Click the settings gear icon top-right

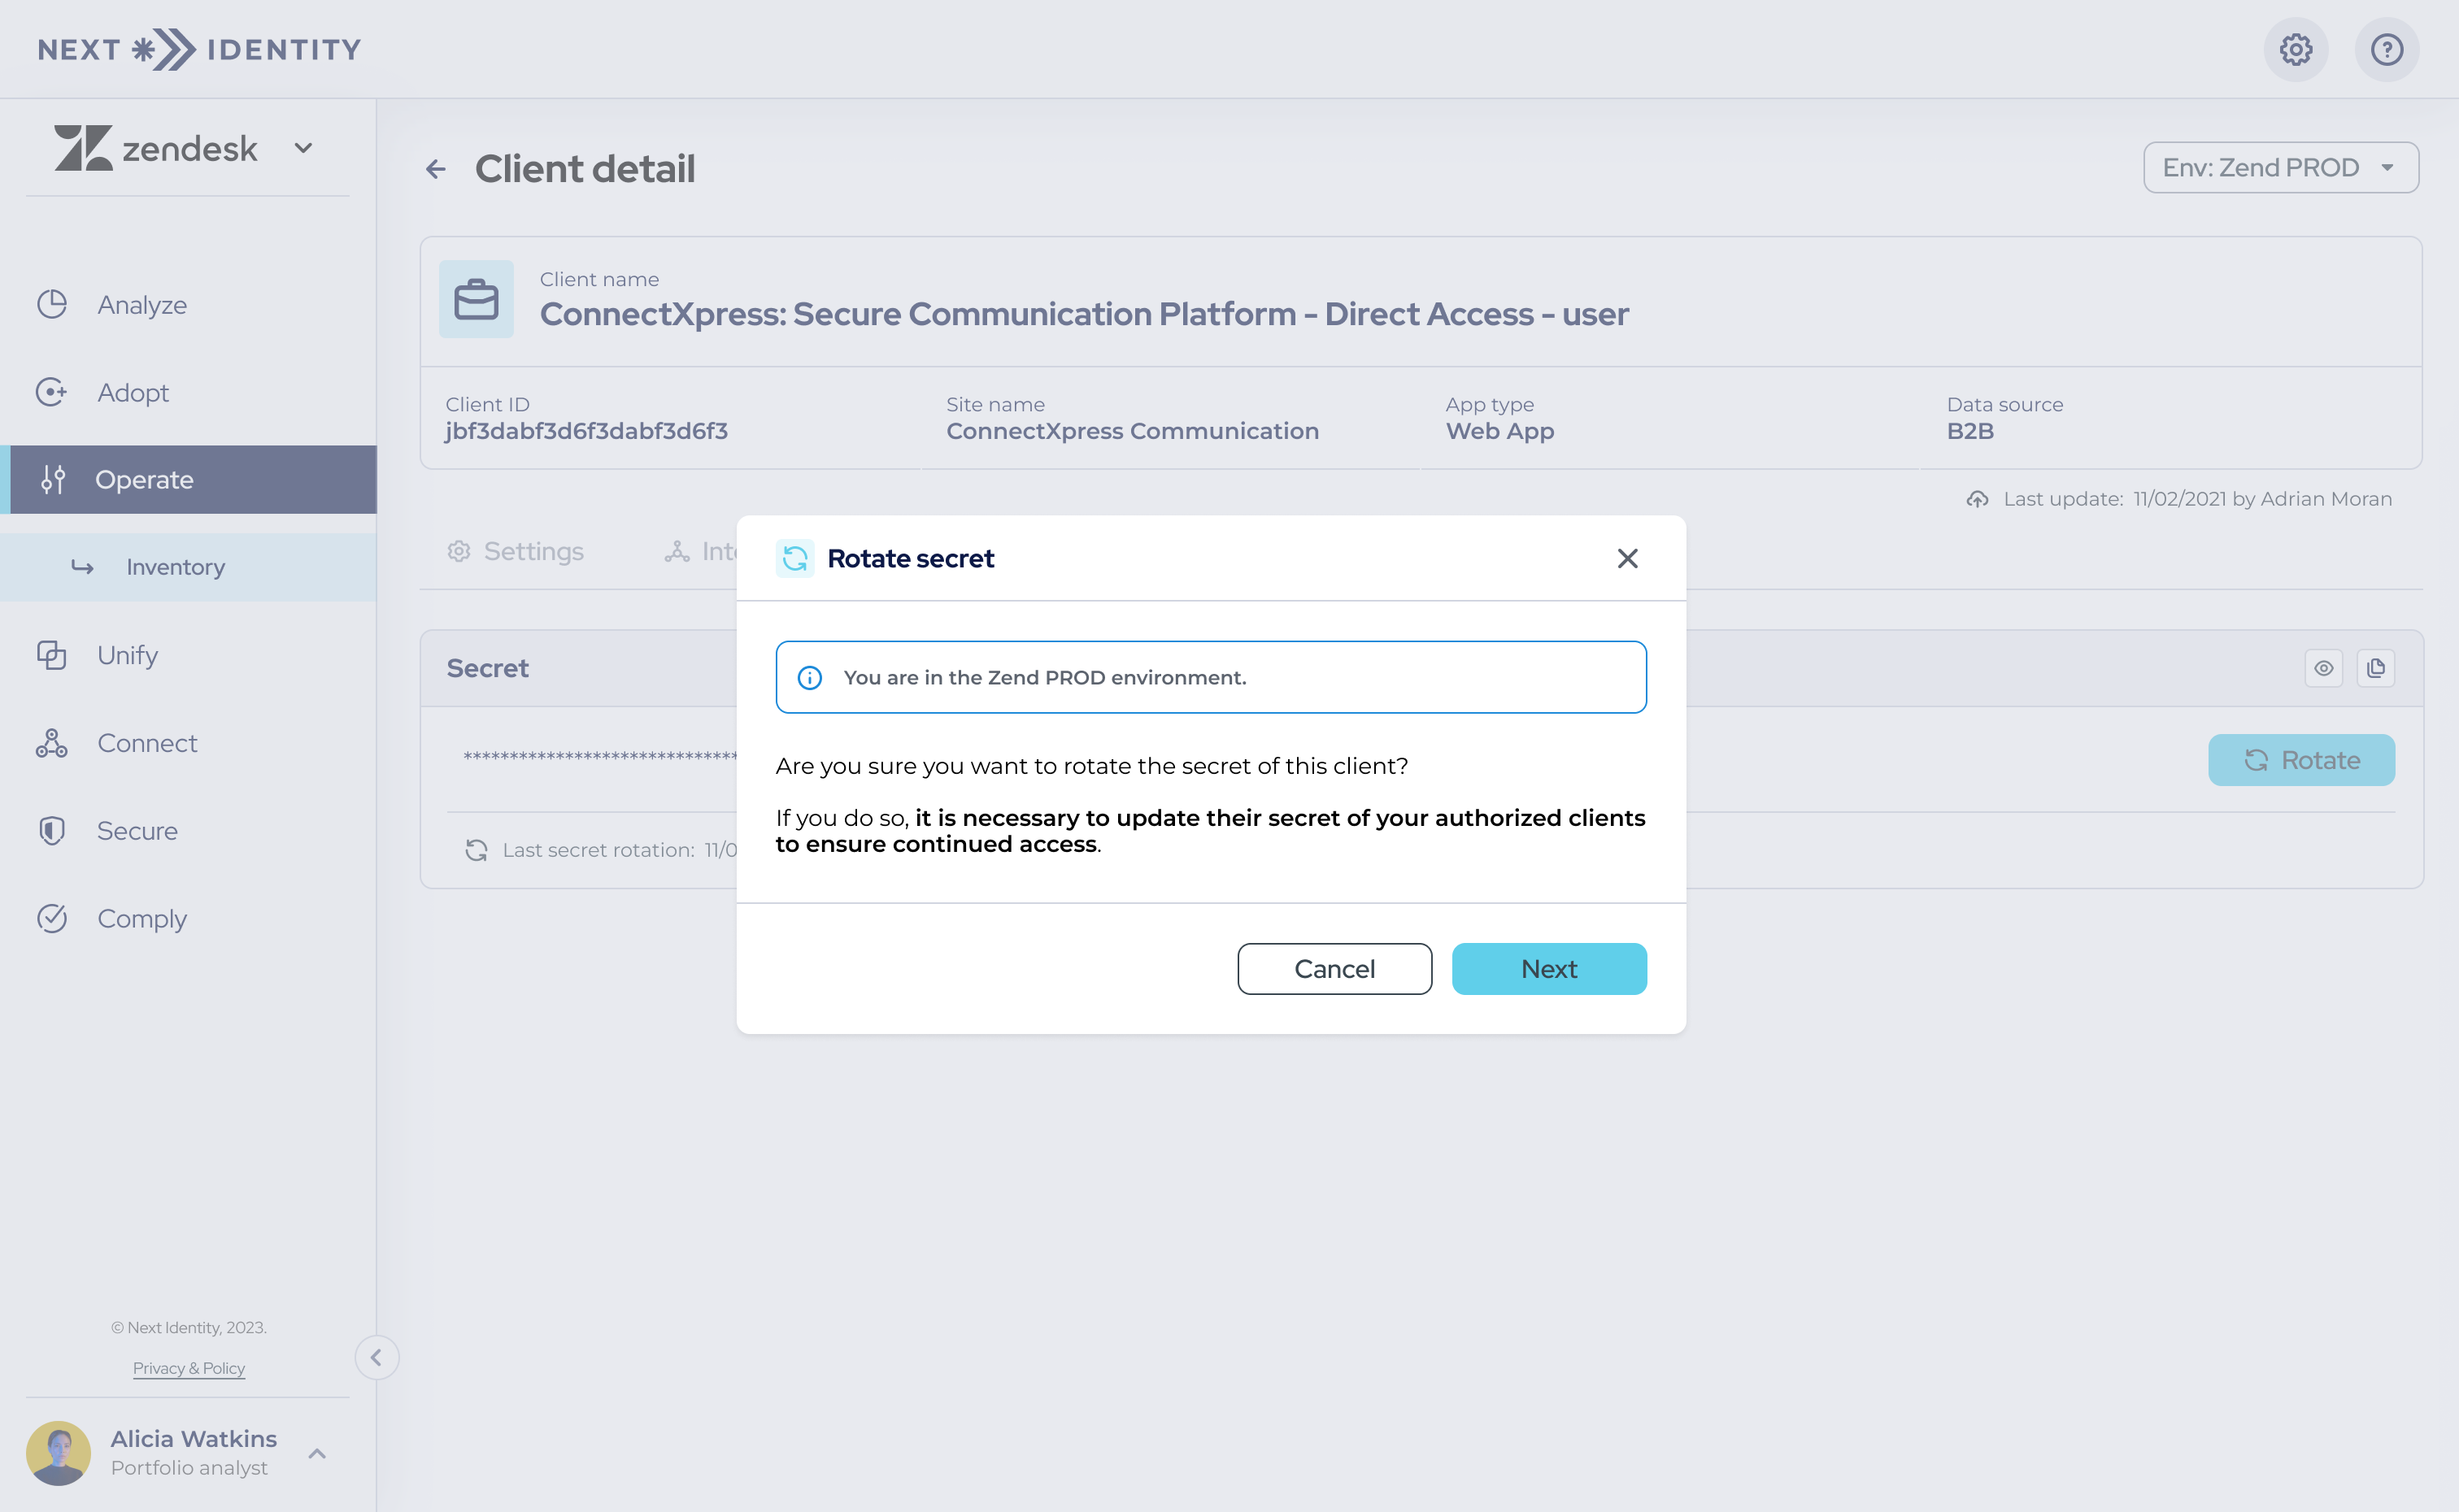click(2297, 47)
